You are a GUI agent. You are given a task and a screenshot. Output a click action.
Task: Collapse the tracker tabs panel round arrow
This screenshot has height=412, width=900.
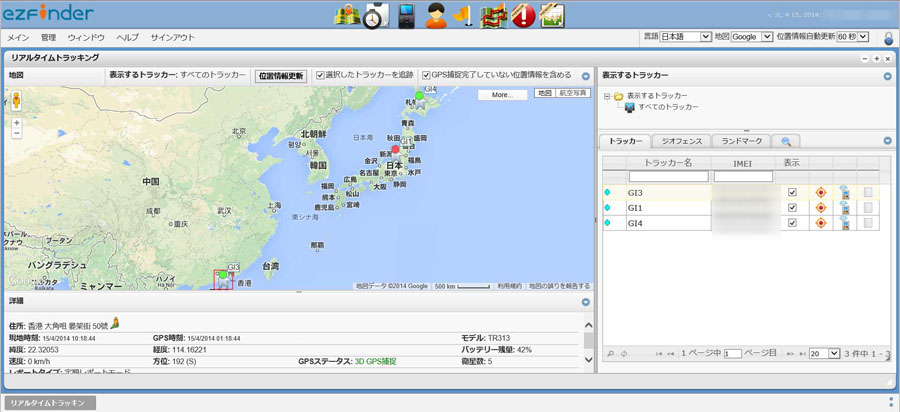888,141
